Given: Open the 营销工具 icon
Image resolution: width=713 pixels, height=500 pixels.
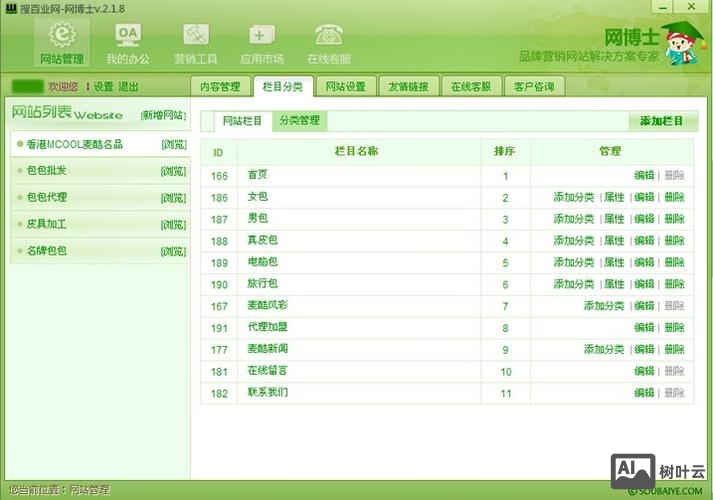Looking at the screenshot, I should [196, 43].
